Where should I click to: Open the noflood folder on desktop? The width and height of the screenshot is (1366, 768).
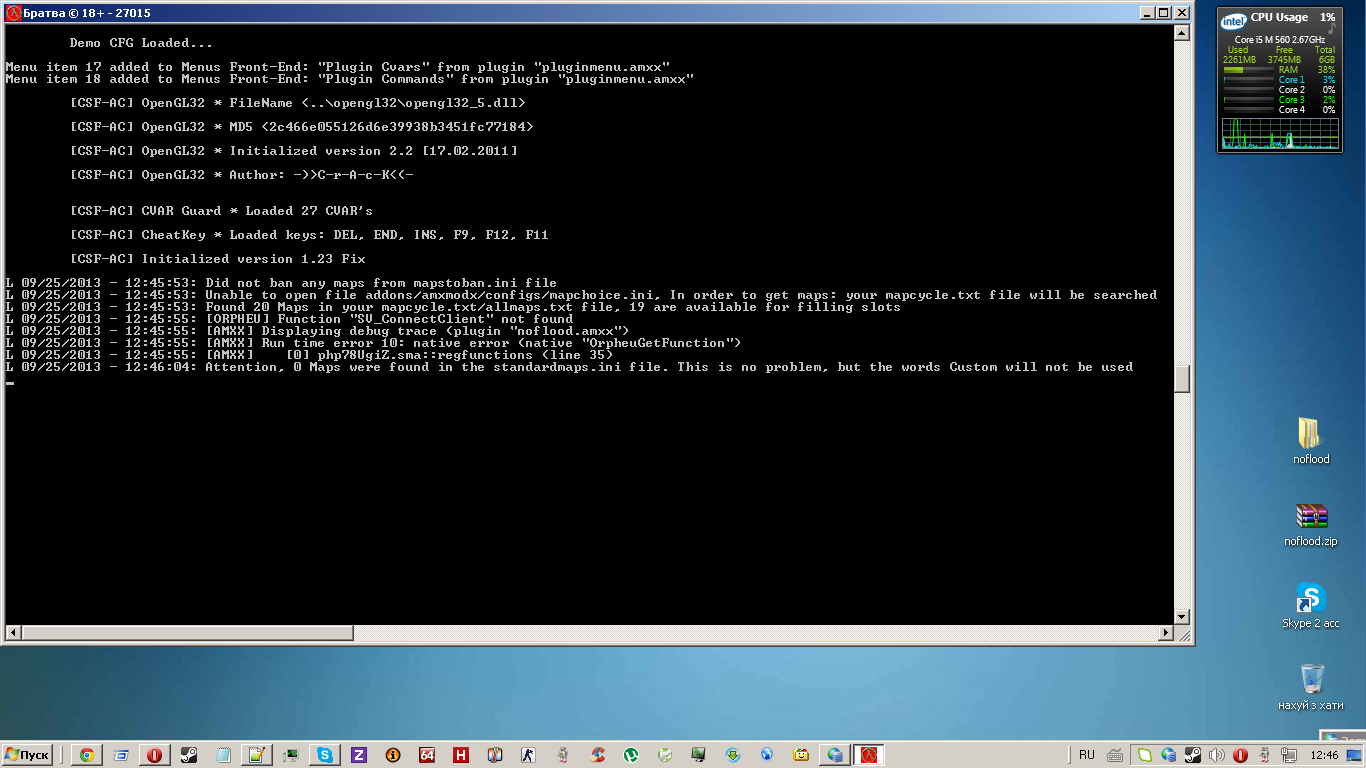[x=1311, y=441]
